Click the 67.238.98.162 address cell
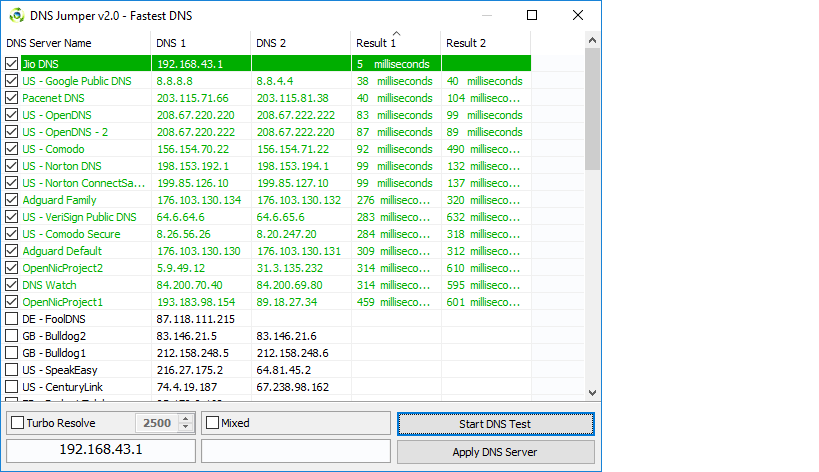Viewport: 819px width, 472px height. tap(292, 387)
